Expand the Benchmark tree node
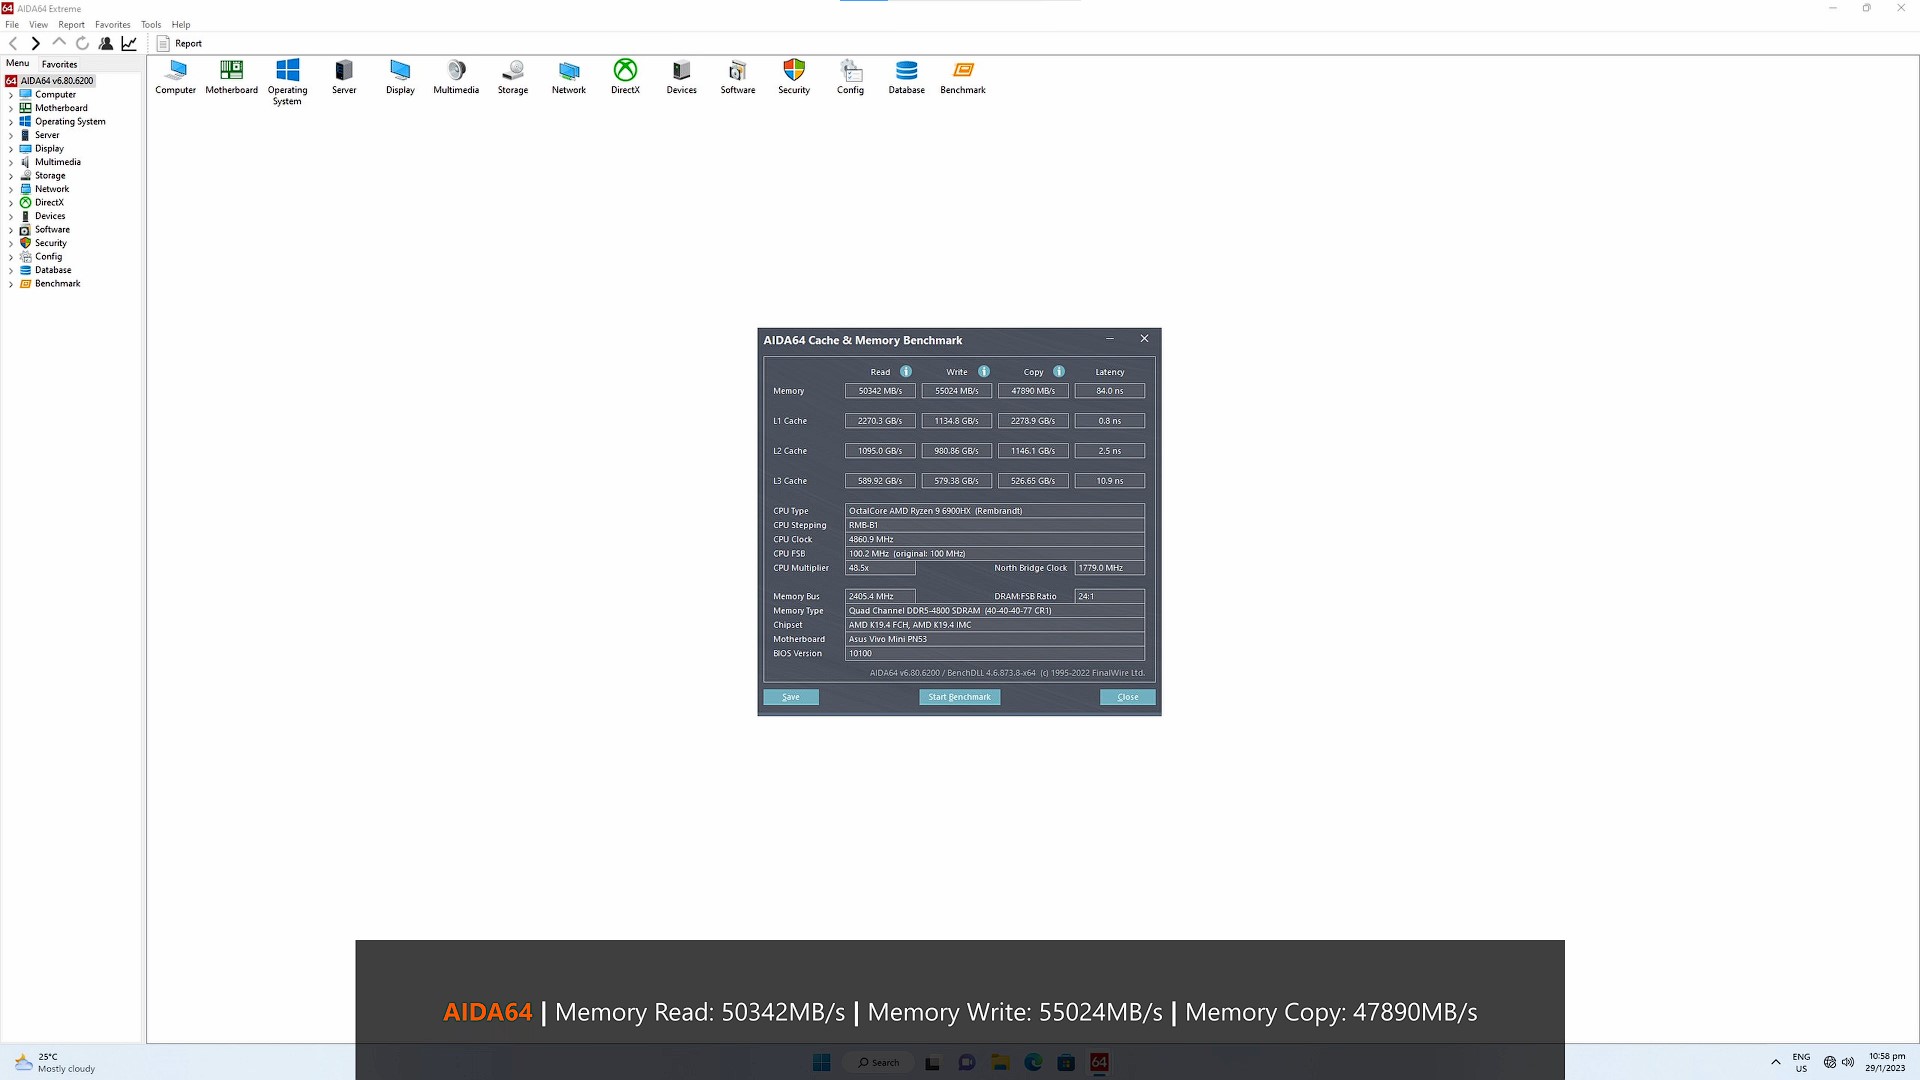 tap(11, 284)
